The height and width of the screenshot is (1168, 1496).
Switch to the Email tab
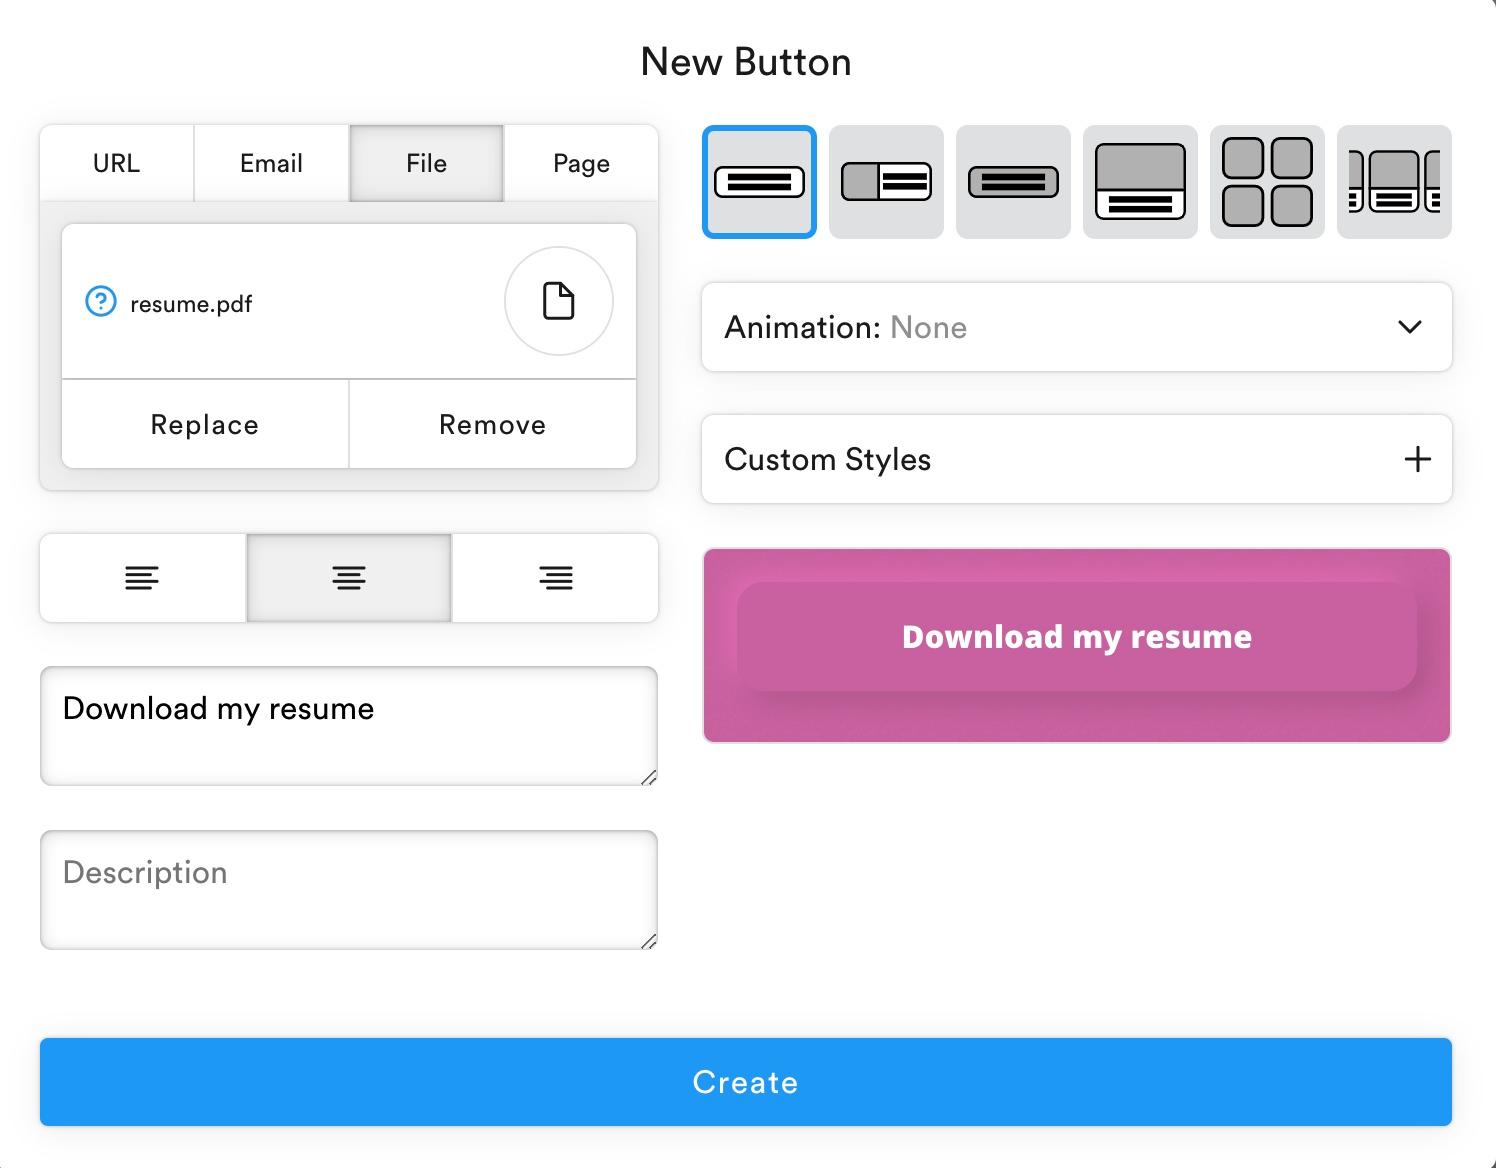pos(271,163)
